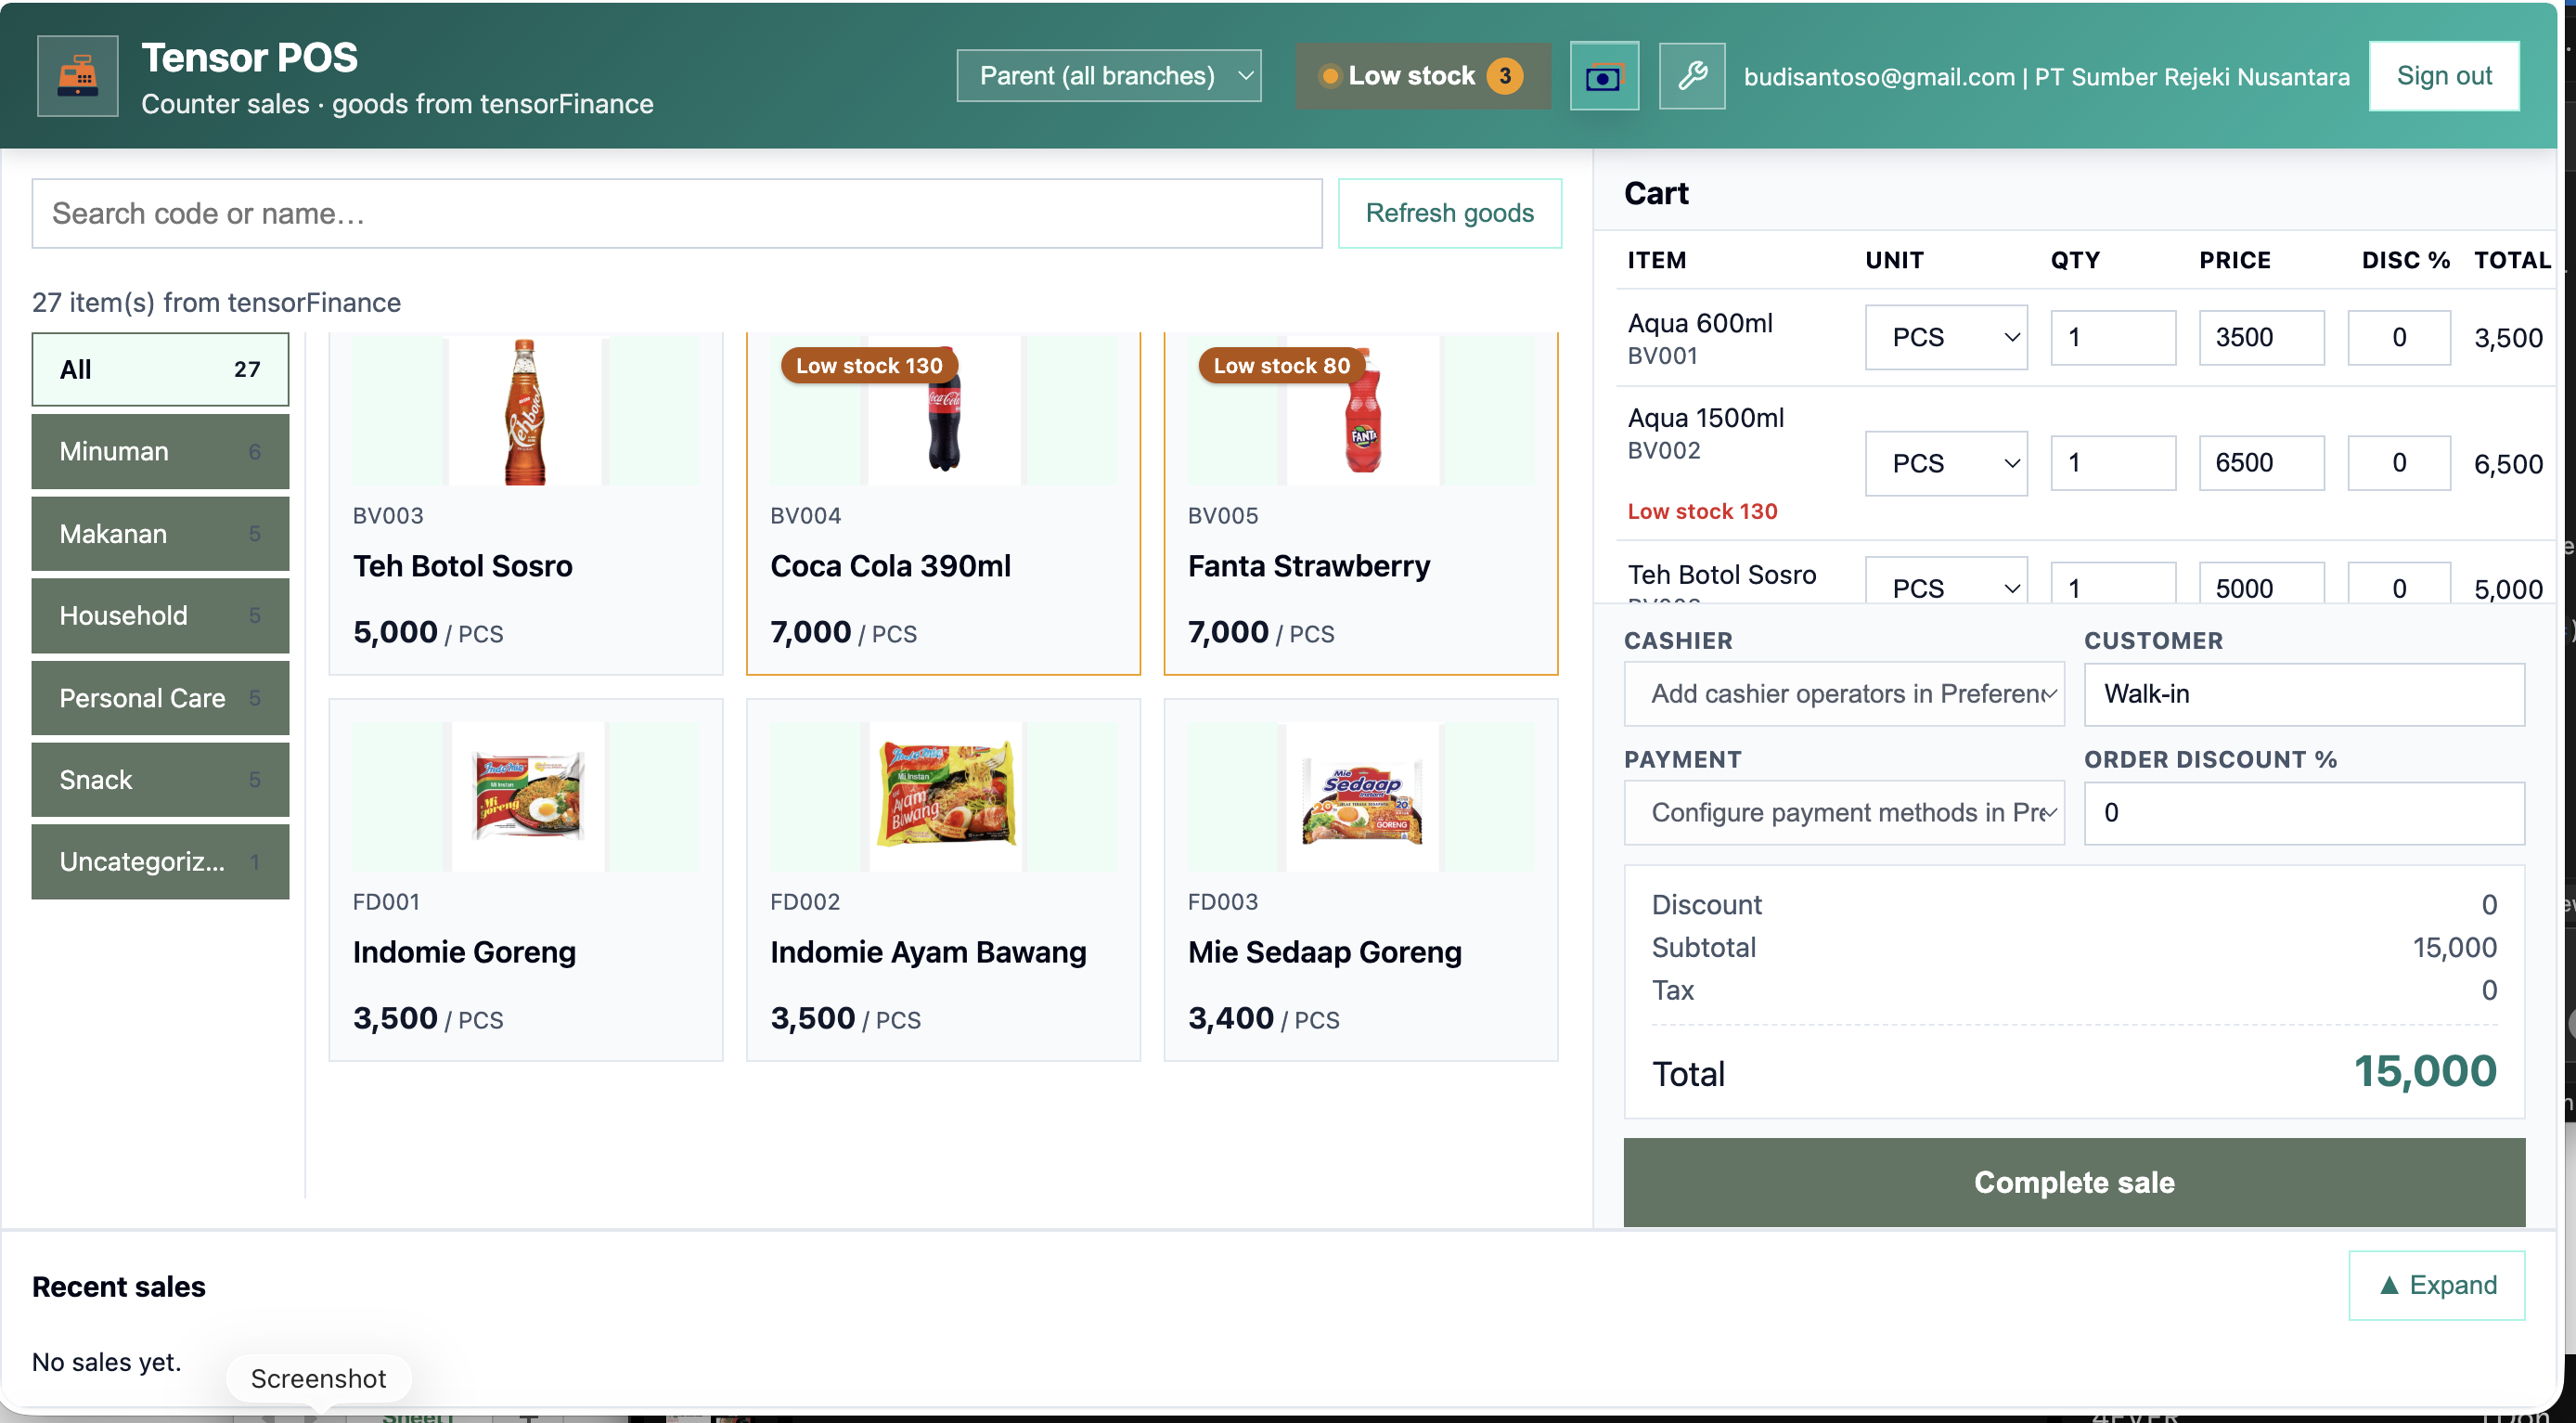Click the Indomie Ayam Bawang product image
Image resolution: width=2576 pixels, height=1423 pixels.
coord(946,796)
